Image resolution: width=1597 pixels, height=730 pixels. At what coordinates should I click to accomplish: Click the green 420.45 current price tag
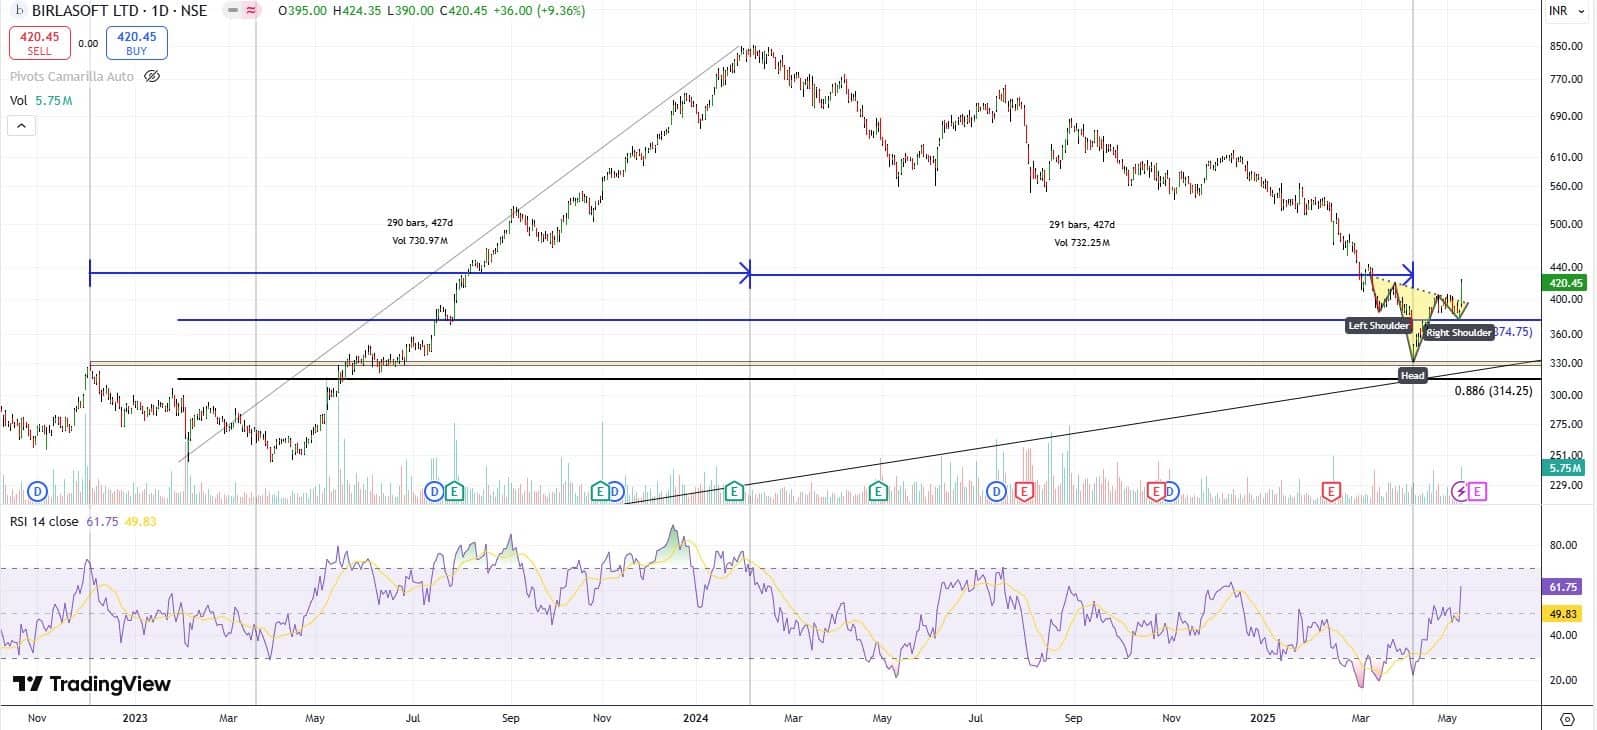(1565, 283)
